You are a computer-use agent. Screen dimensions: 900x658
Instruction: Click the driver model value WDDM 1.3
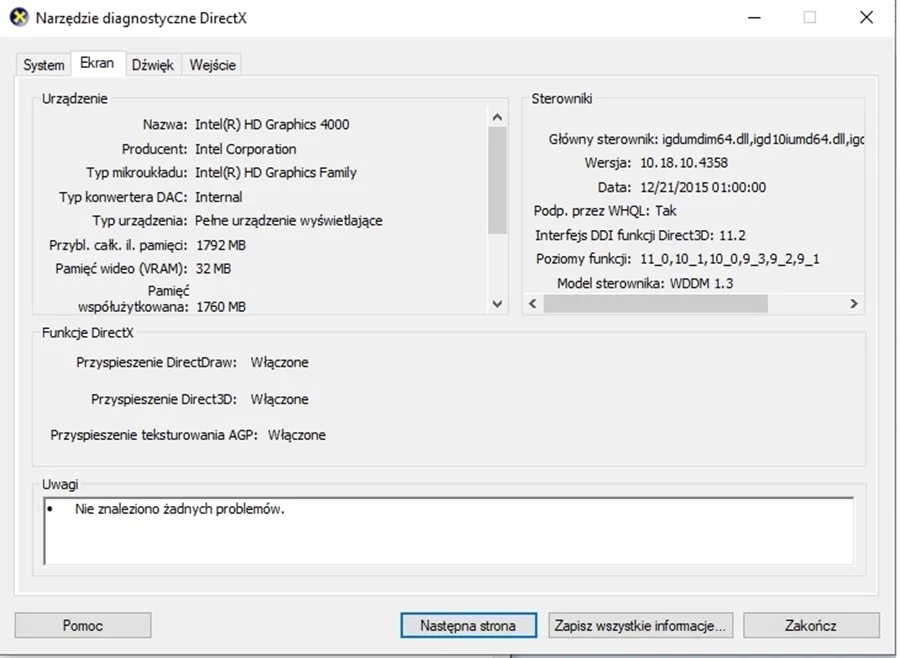[701, 284]
